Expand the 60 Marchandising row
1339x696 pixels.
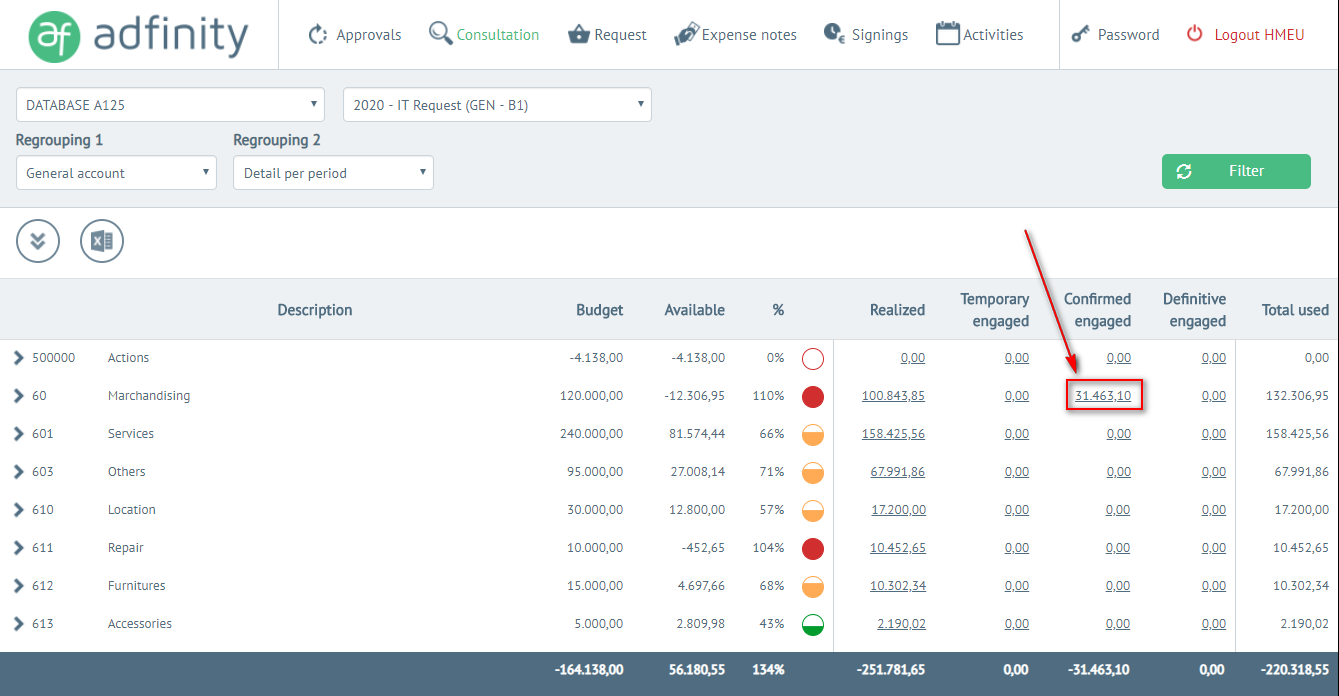[x=18, y=396]
